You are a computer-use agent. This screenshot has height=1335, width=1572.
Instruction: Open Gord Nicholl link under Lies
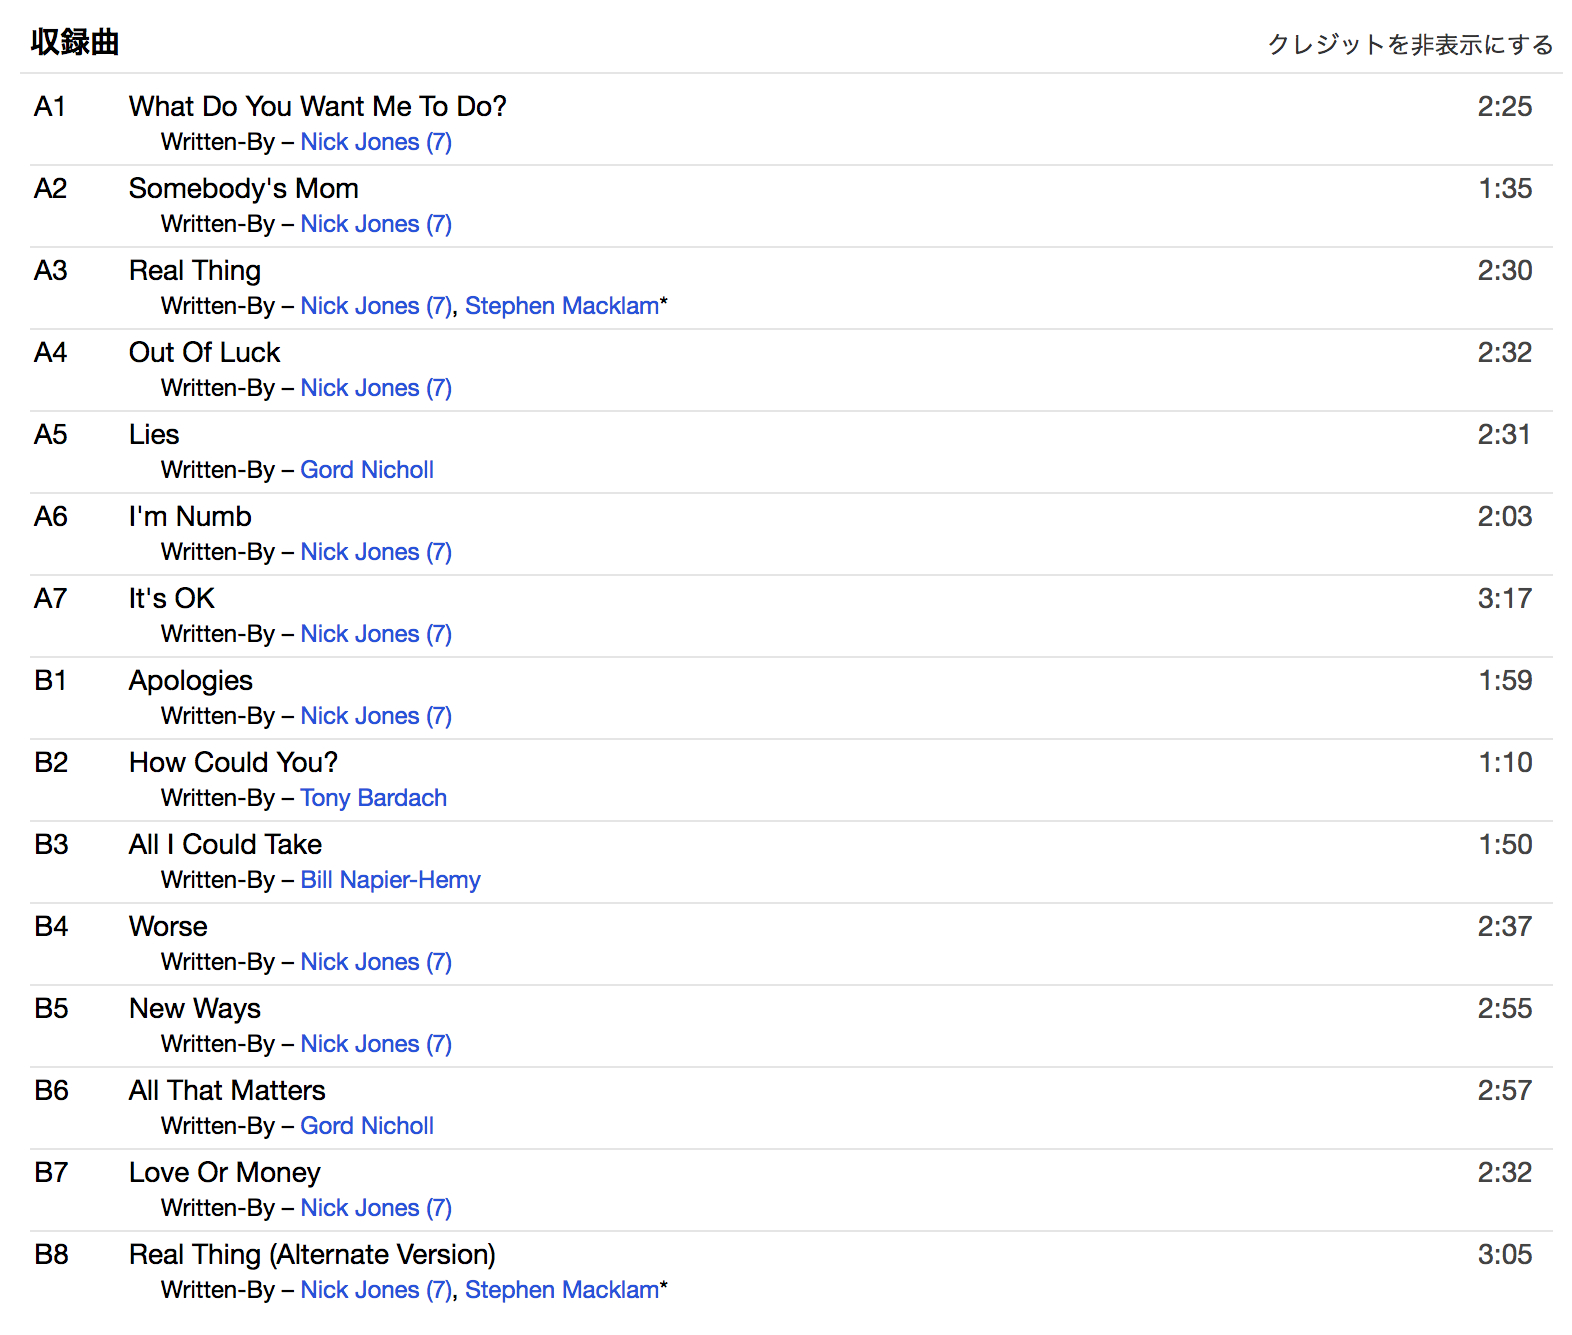coord(366,470)
